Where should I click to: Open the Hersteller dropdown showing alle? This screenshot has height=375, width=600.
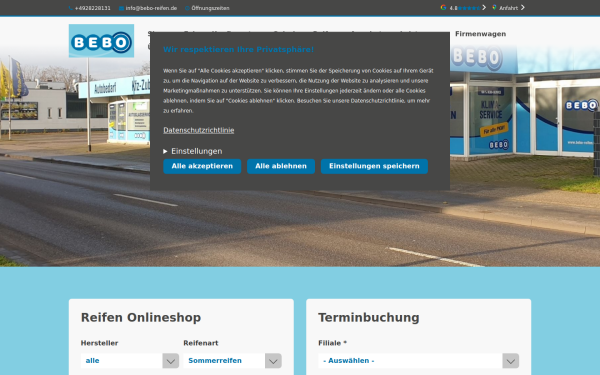coord(130,360)
